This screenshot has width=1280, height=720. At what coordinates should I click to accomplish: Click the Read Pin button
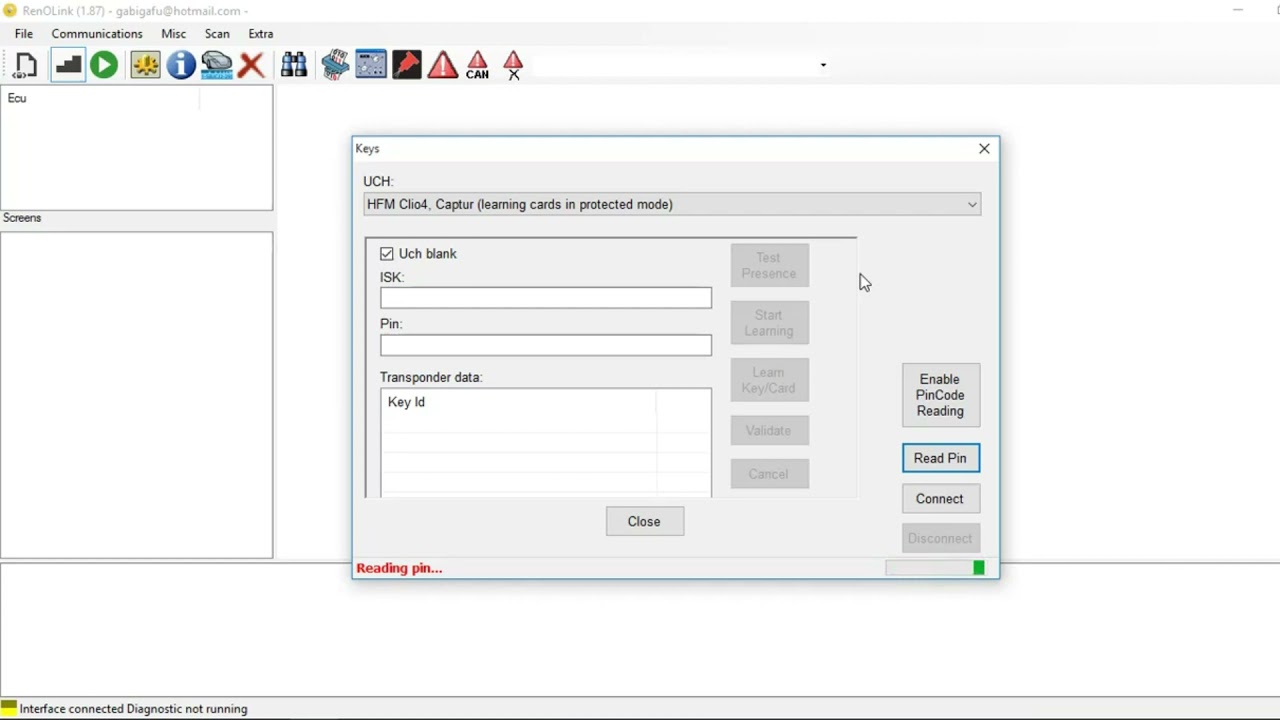point(940,458)
